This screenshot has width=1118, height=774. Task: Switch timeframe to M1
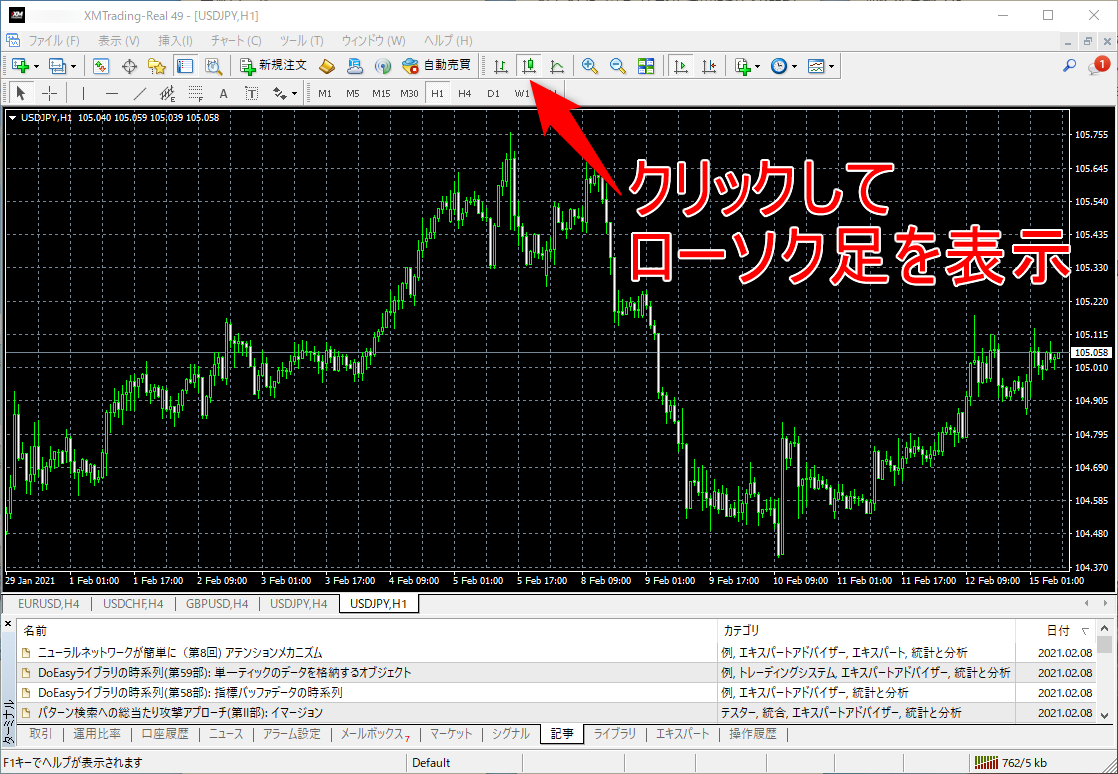(325, 93)
